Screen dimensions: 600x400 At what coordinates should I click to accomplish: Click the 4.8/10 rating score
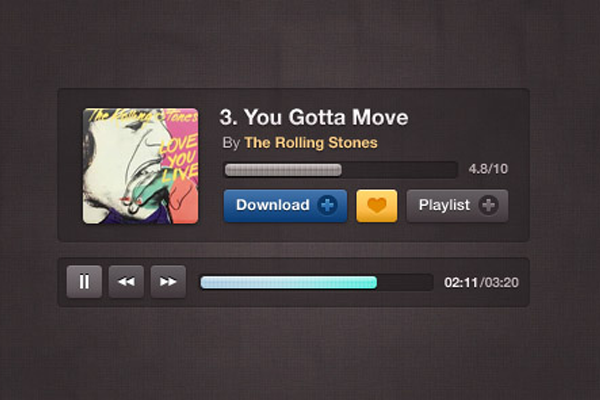[488, 169]
